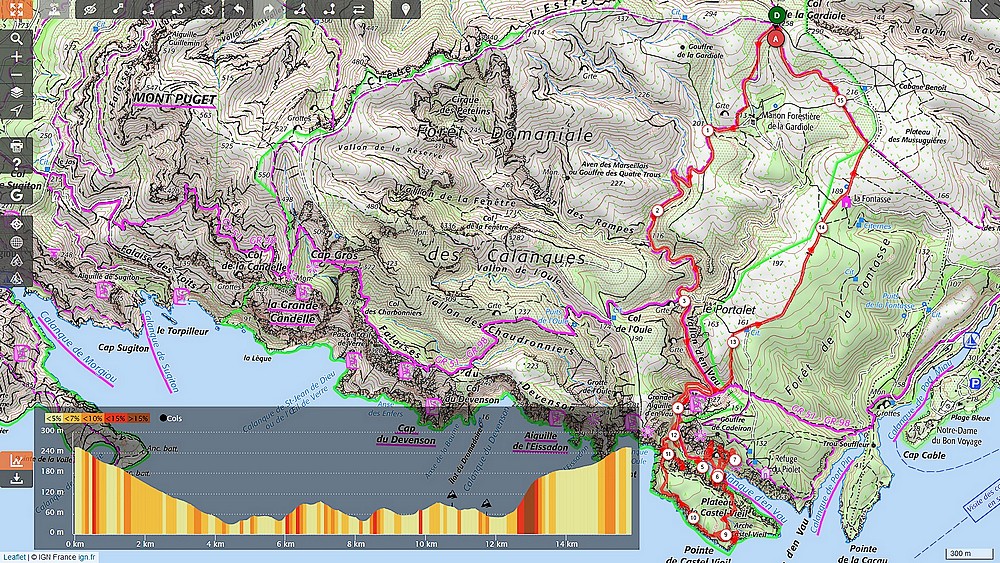
Task: Zoom in with the plus button
Action: point(16,57)
